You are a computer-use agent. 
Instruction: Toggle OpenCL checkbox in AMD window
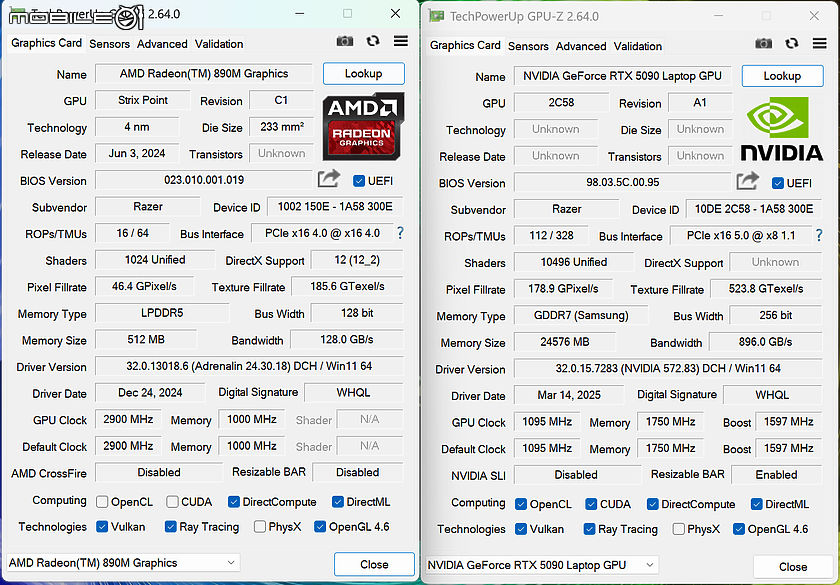click(x=102, y=502)
